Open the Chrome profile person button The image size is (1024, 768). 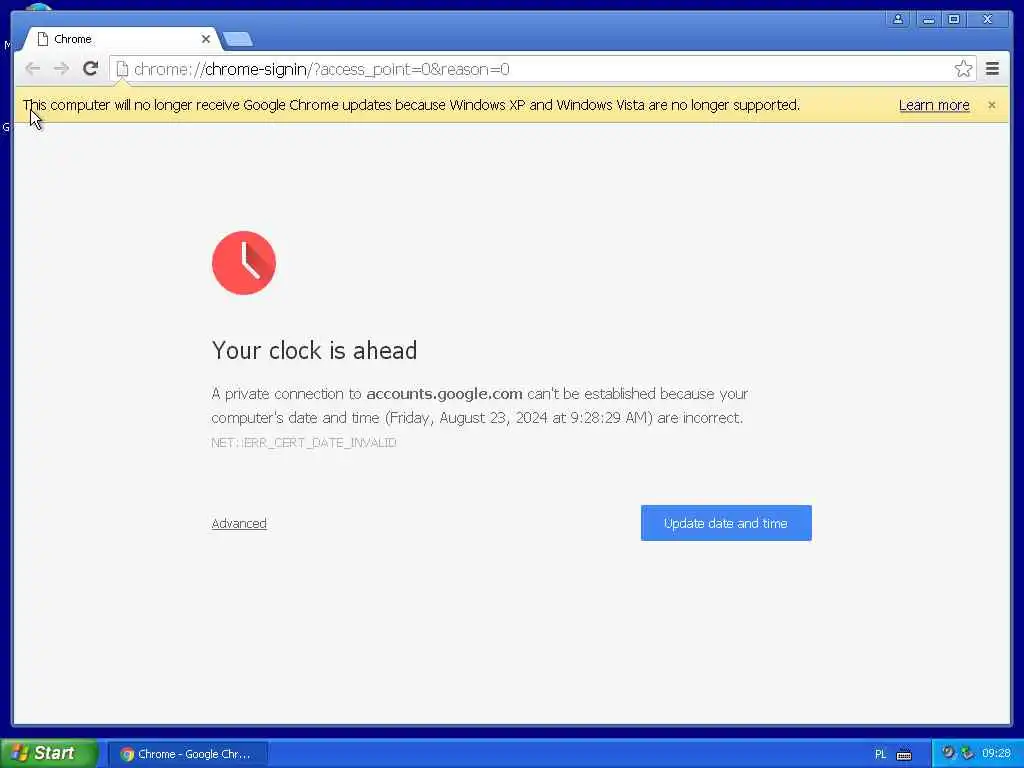point(899,19)
